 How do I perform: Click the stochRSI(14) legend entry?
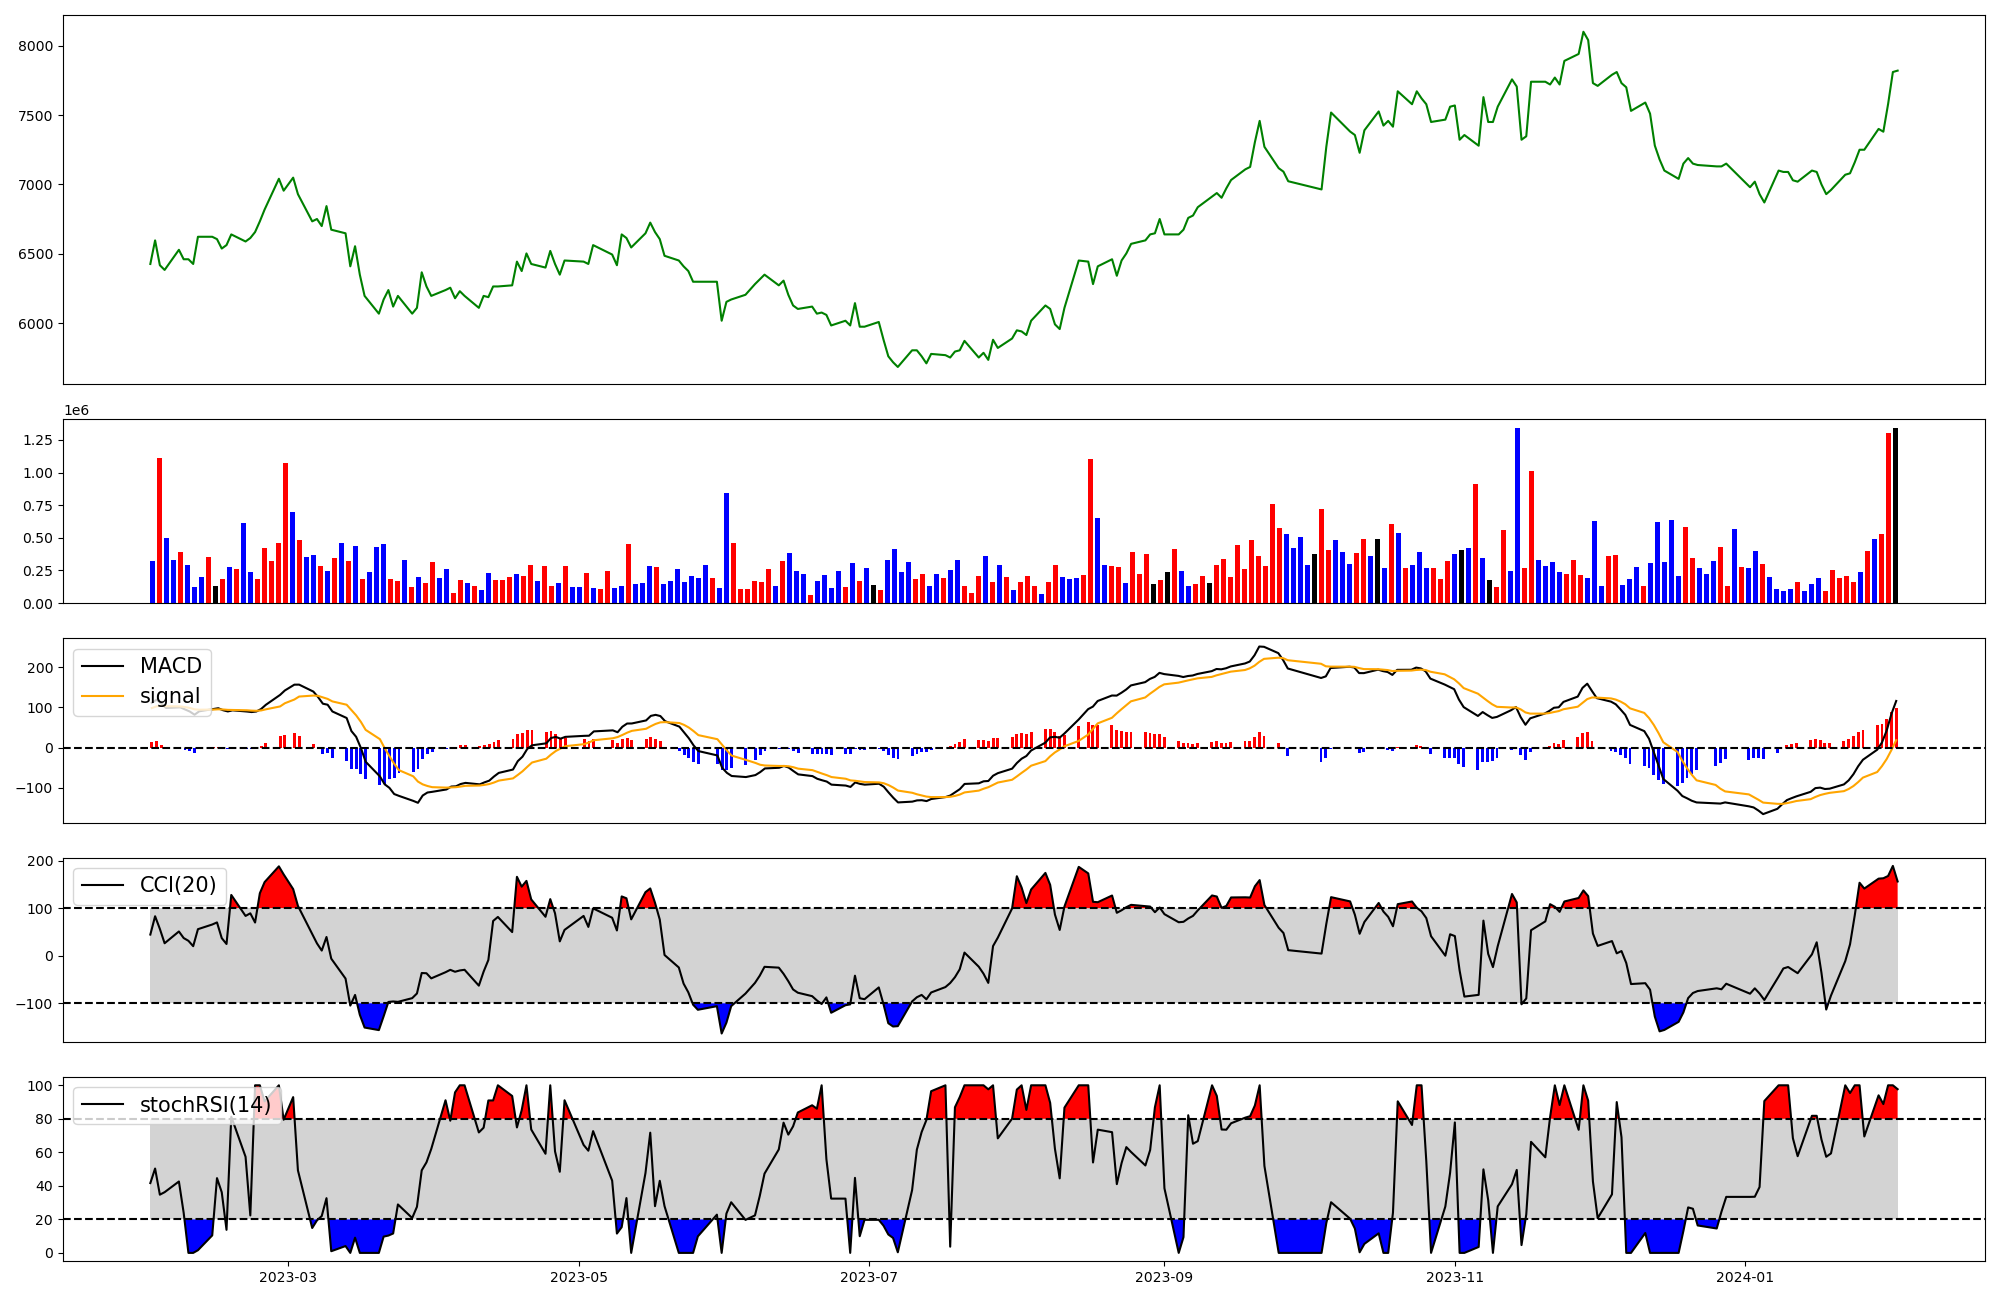pyautogui.click(x=204, y=1105)
